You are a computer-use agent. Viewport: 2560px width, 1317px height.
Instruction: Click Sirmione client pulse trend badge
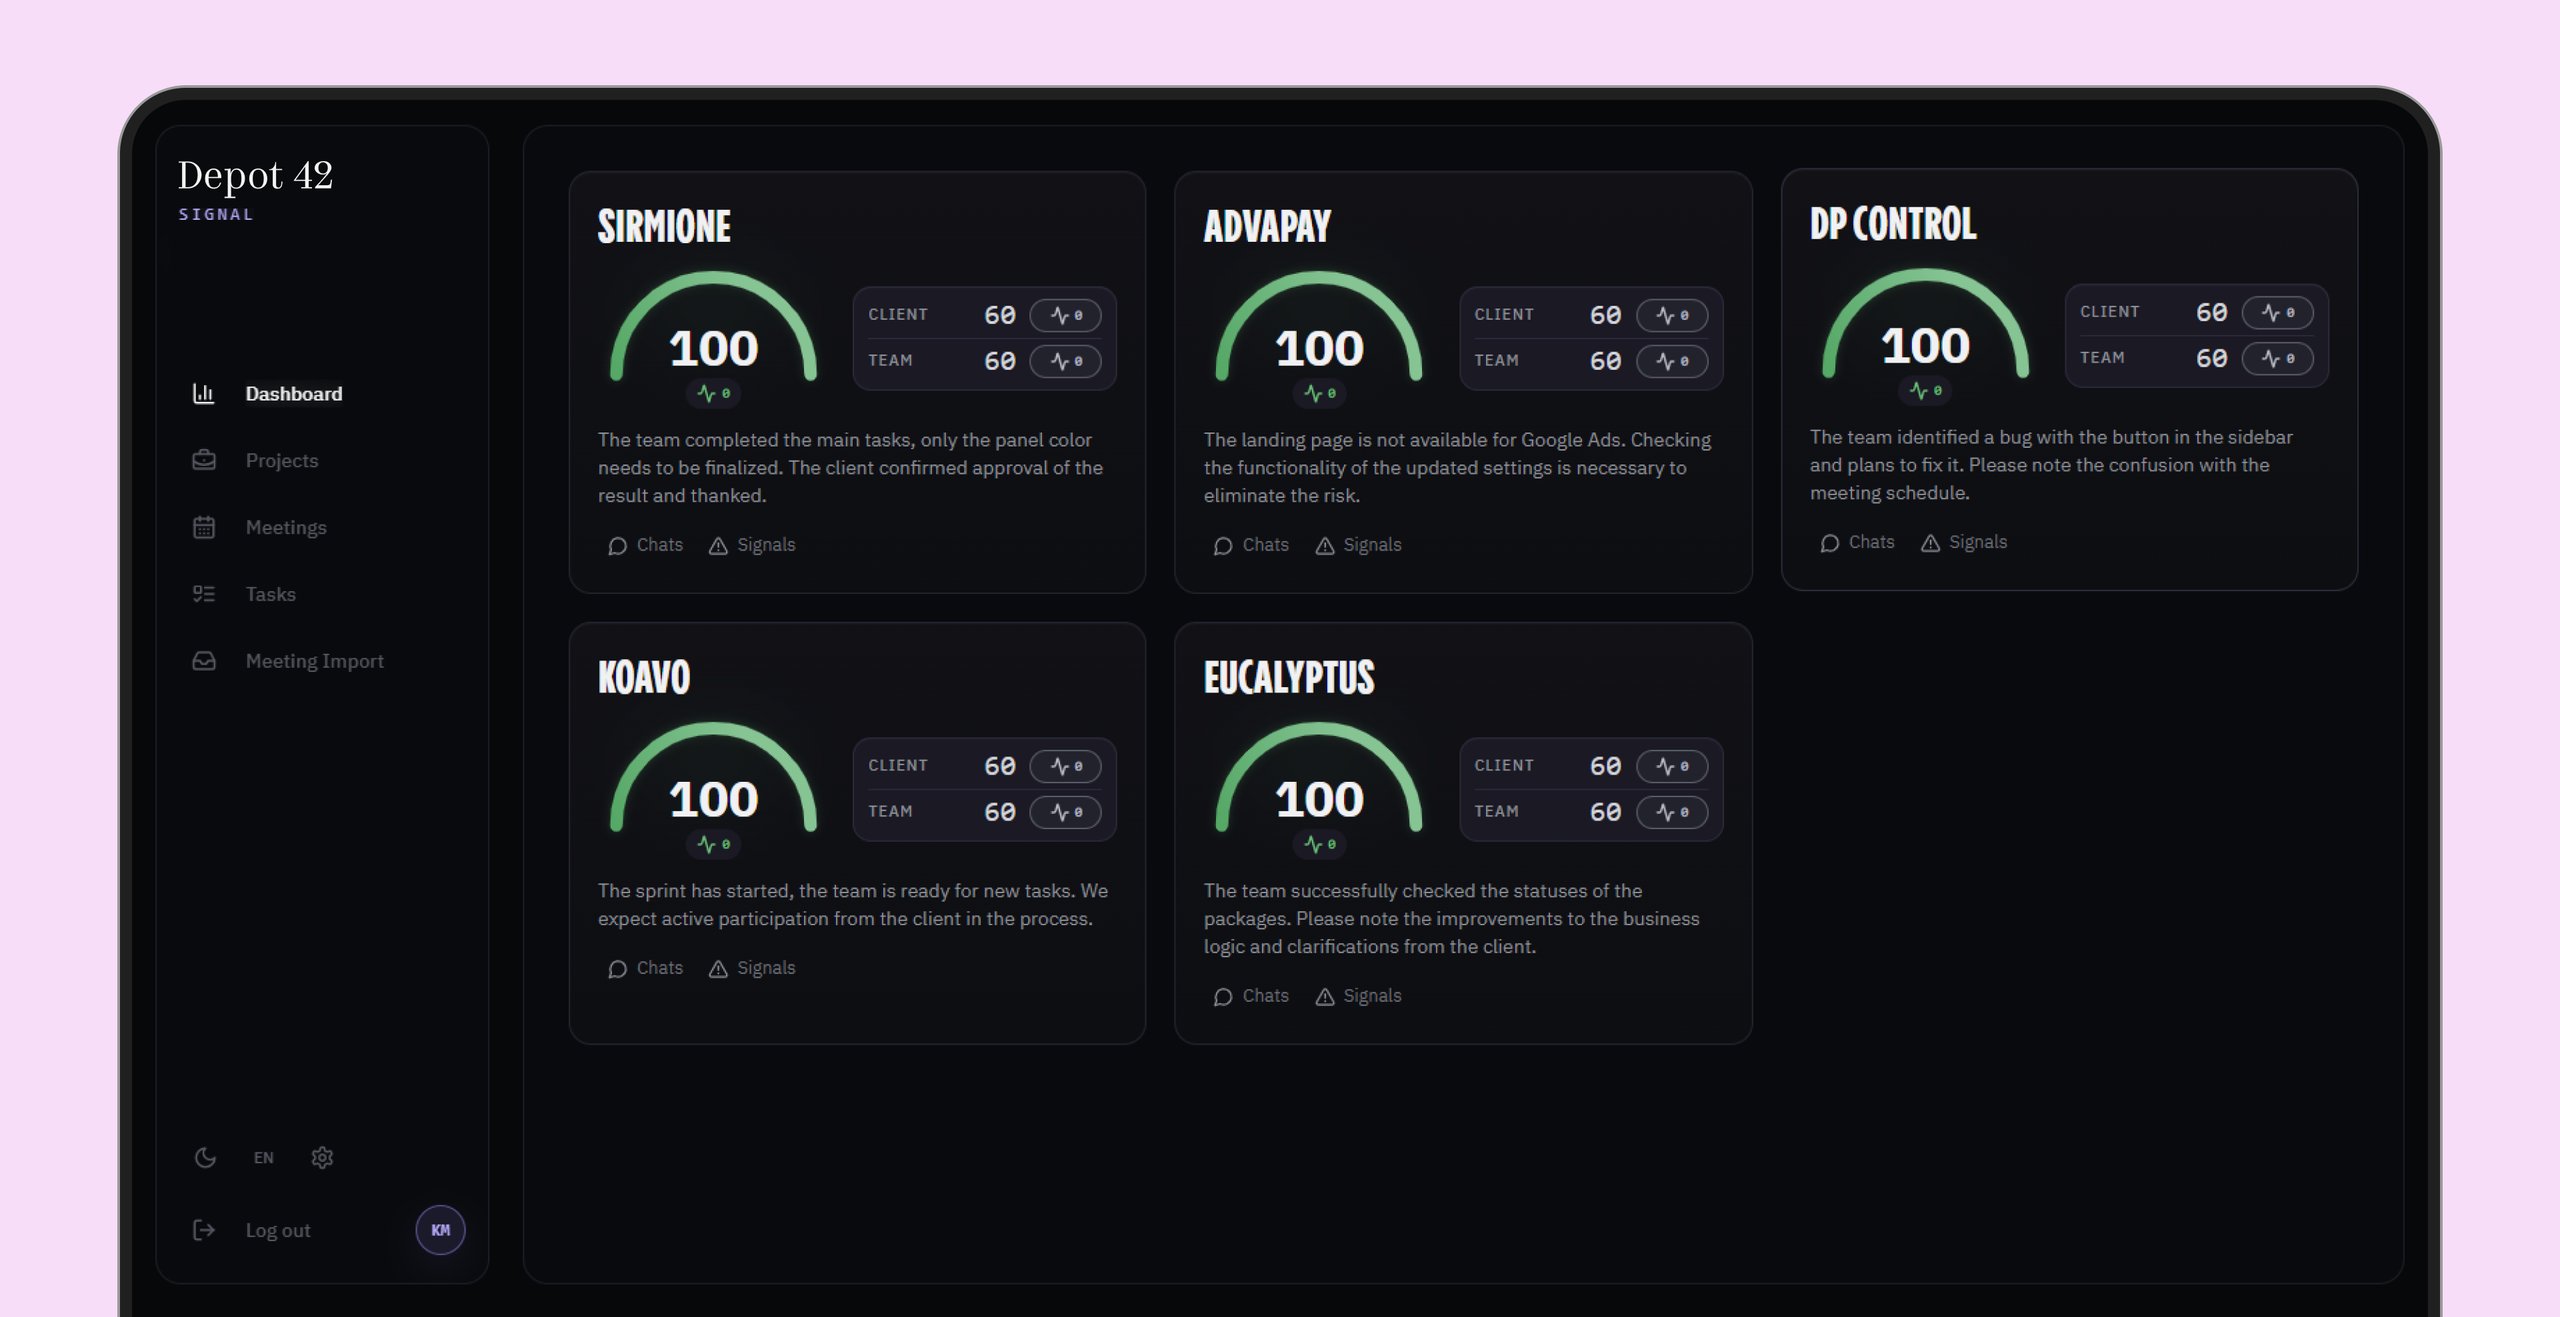pos(1066,316)
